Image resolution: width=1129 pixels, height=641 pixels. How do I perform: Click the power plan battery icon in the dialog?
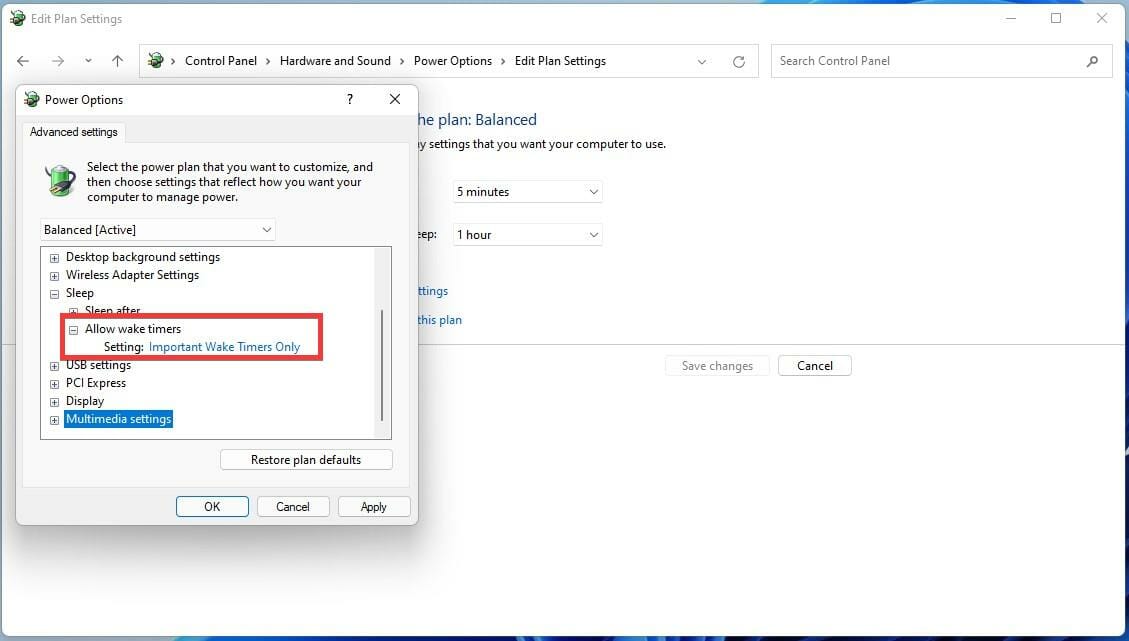[60, 181]
